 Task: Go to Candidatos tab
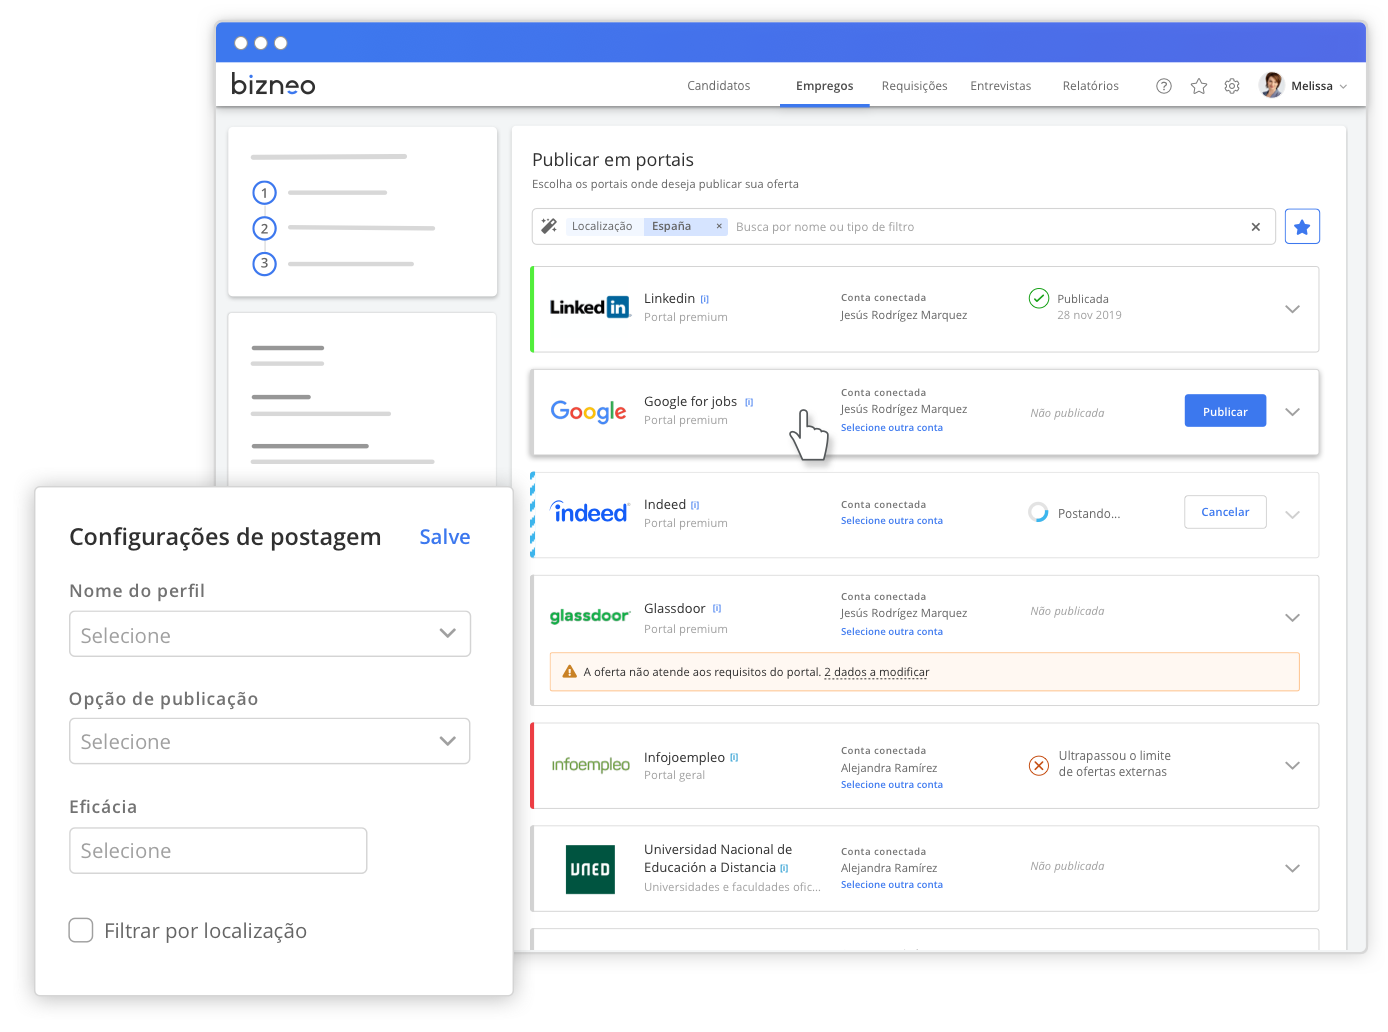(x=718, y=86)
